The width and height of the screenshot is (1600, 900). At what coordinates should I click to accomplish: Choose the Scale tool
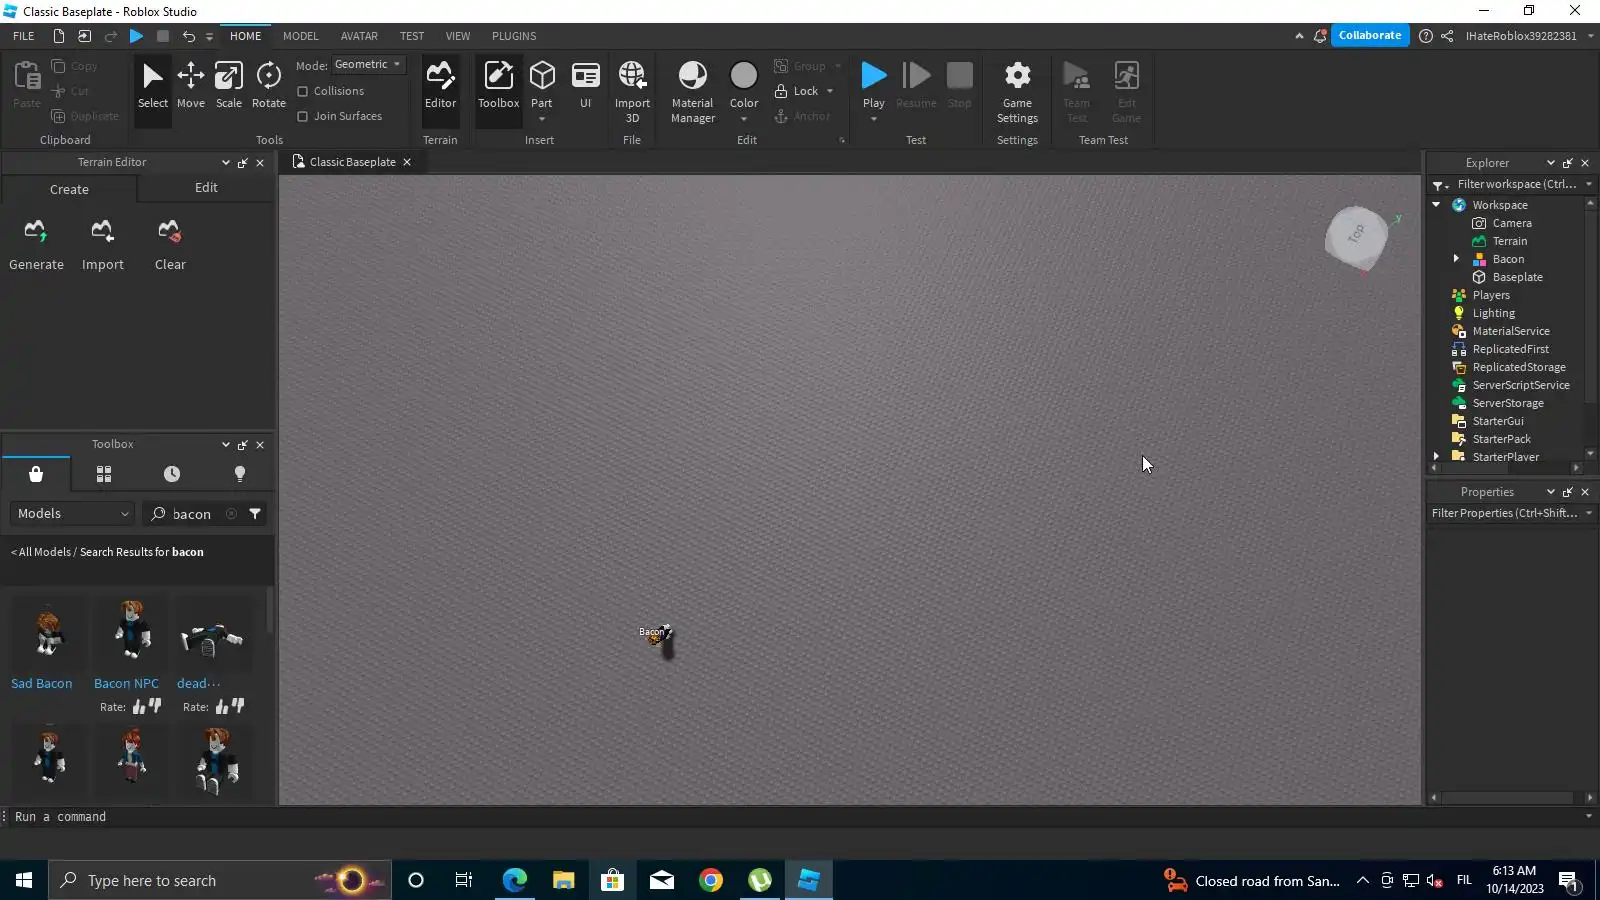pos(228,86)
